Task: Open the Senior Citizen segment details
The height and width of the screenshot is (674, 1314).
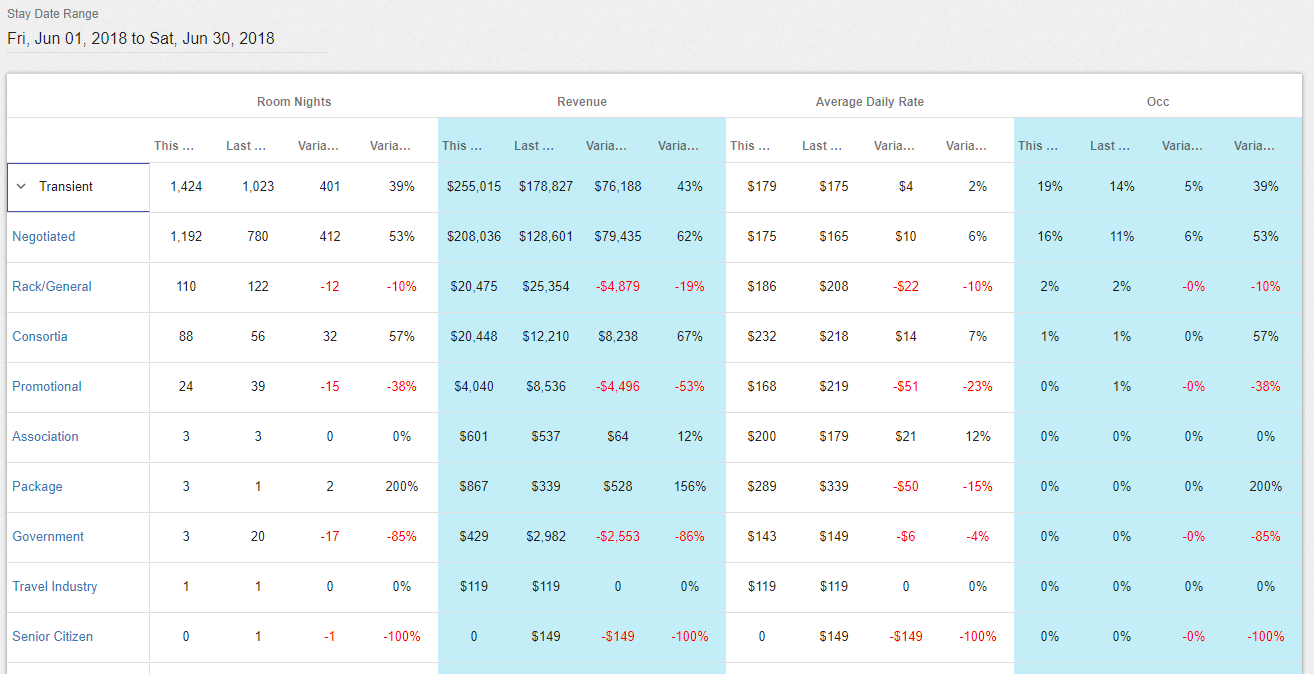Action: pos(52,636)
